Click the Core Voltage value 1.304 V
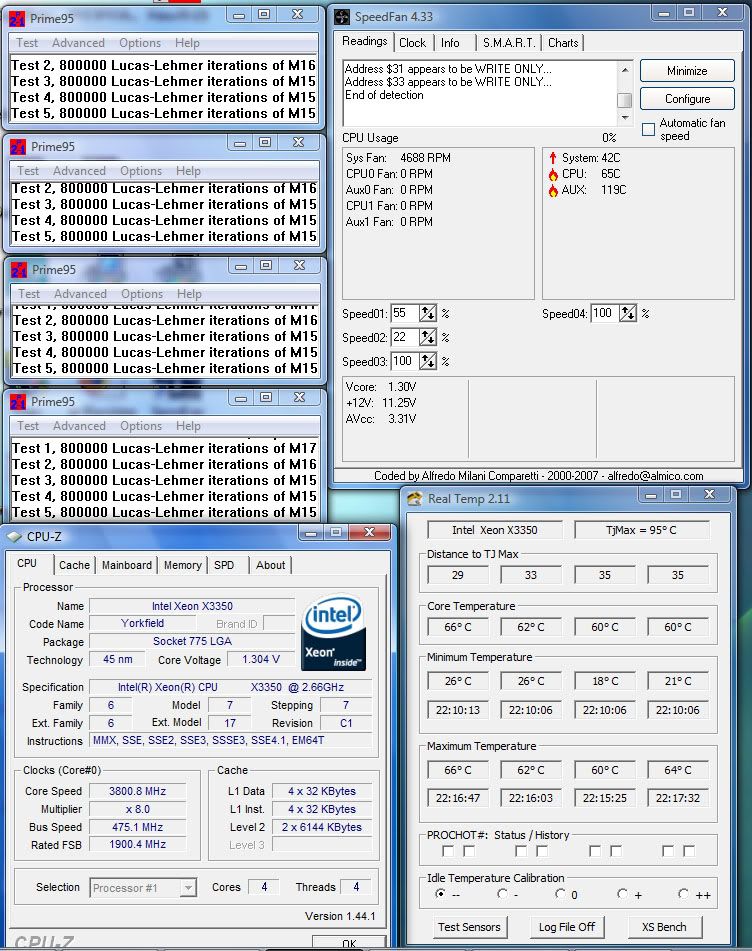752x951 pixels. pos(261,659)
